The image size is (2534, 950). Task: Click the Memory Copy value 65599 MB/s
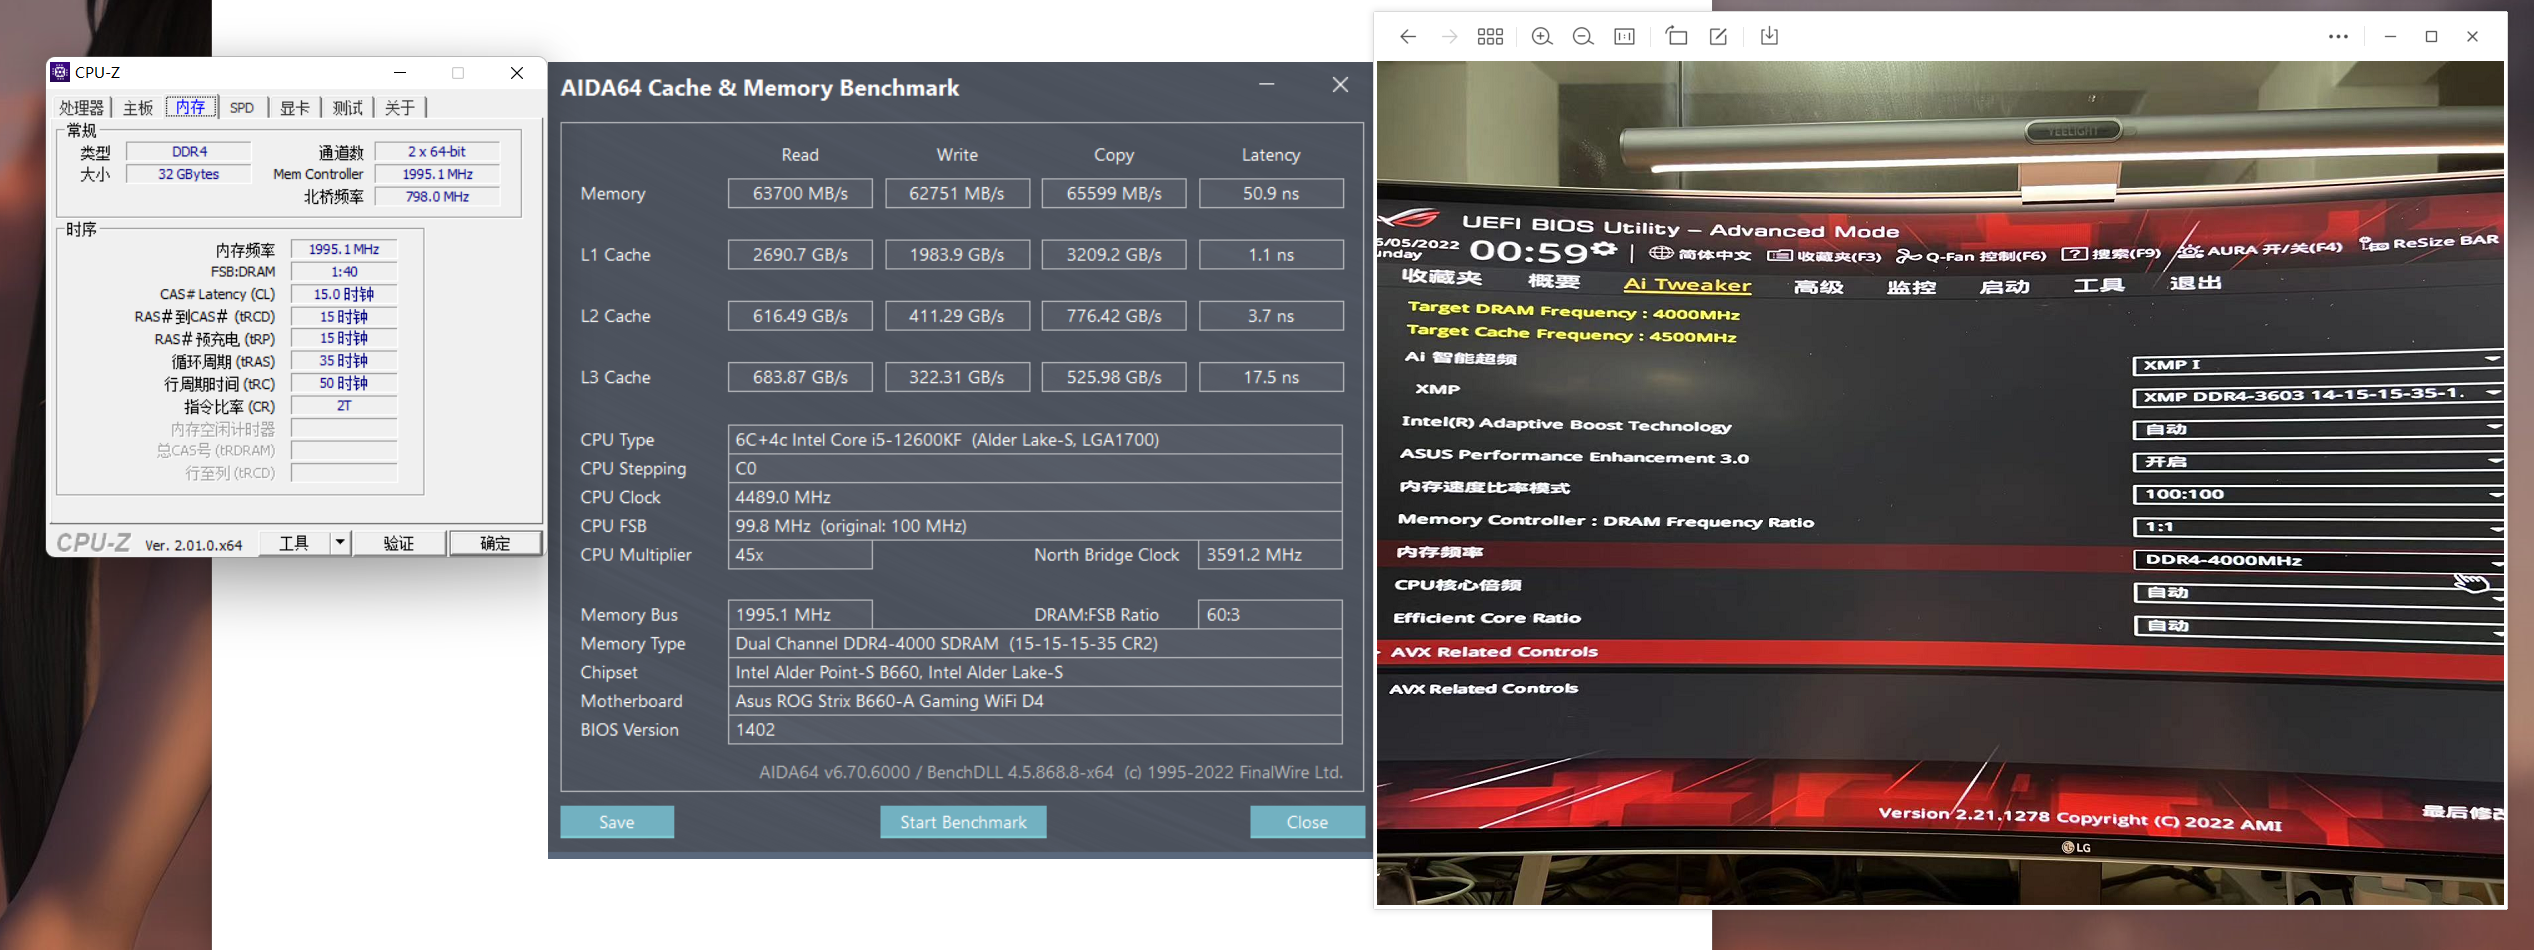click(x=1114, y=193)
